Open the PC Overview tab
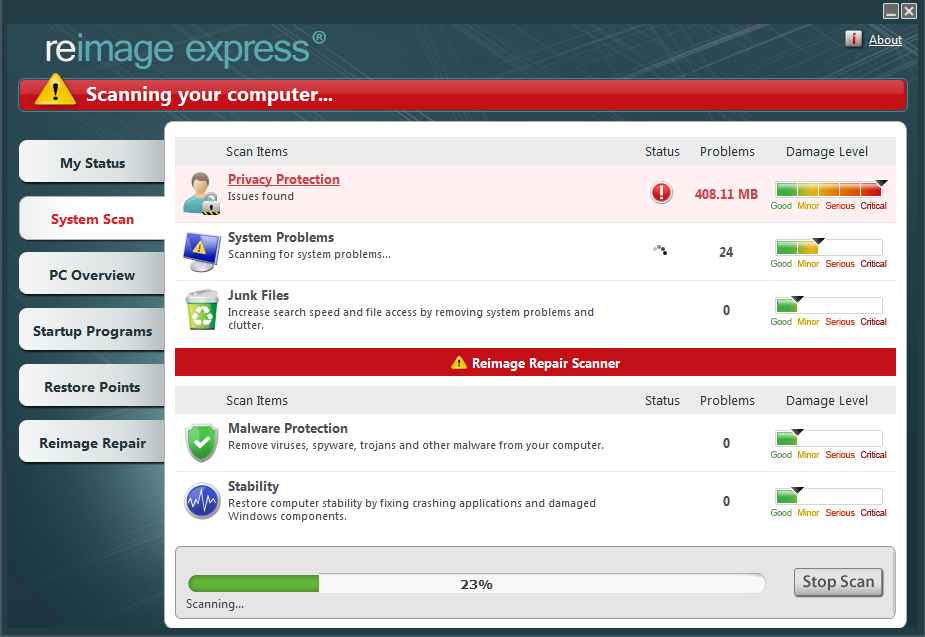The width and height of the screenshot is (925, 637). point(92,275)
